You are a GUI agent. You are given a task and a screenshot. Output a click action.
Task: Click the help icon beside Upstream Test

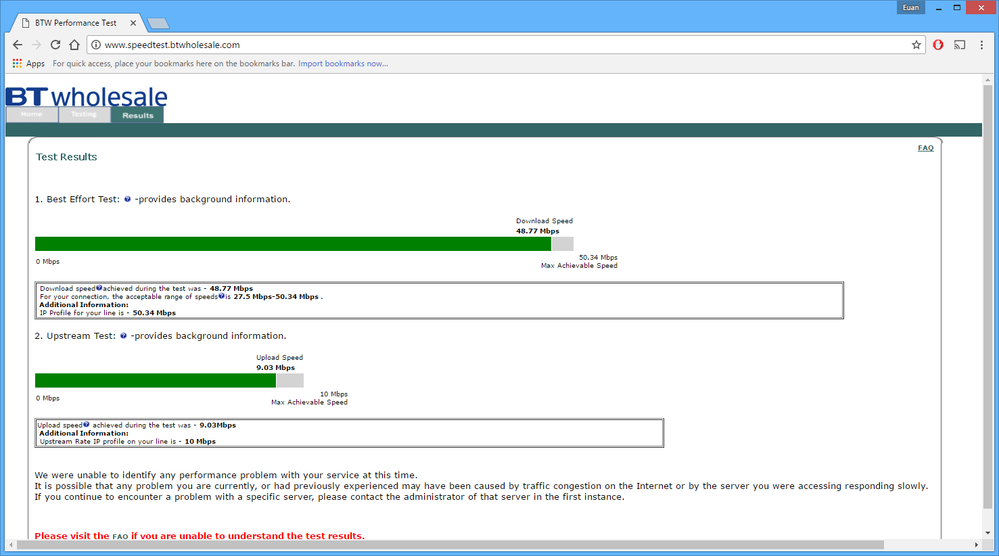(x=124, y=336)
